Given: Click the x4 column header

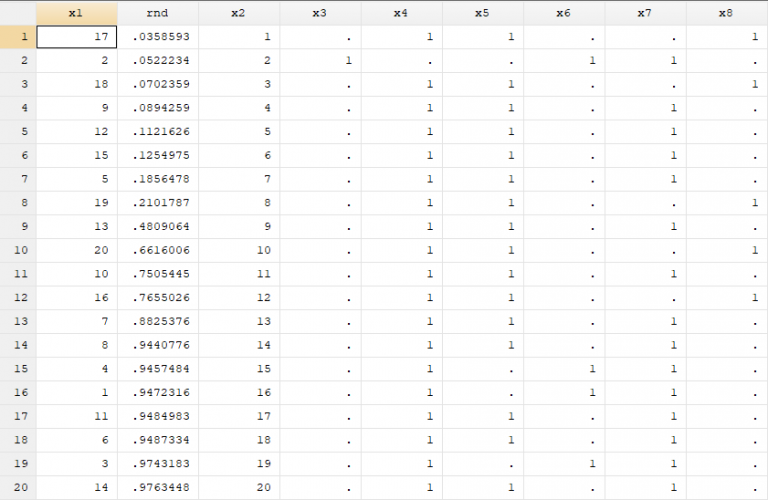Looking at the screenshot, I should pos(400,13).
